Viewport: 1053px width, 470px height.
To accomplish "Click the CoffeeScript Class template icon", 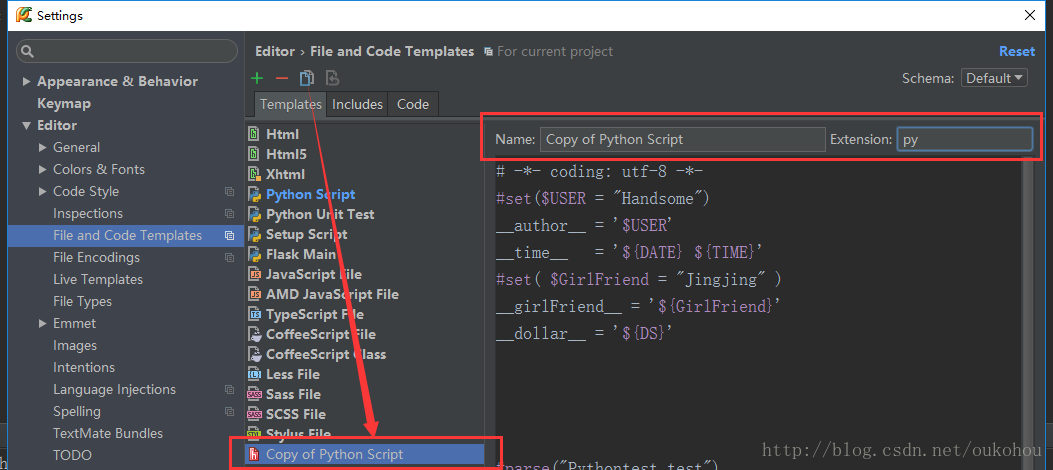I will click(255, 355).
